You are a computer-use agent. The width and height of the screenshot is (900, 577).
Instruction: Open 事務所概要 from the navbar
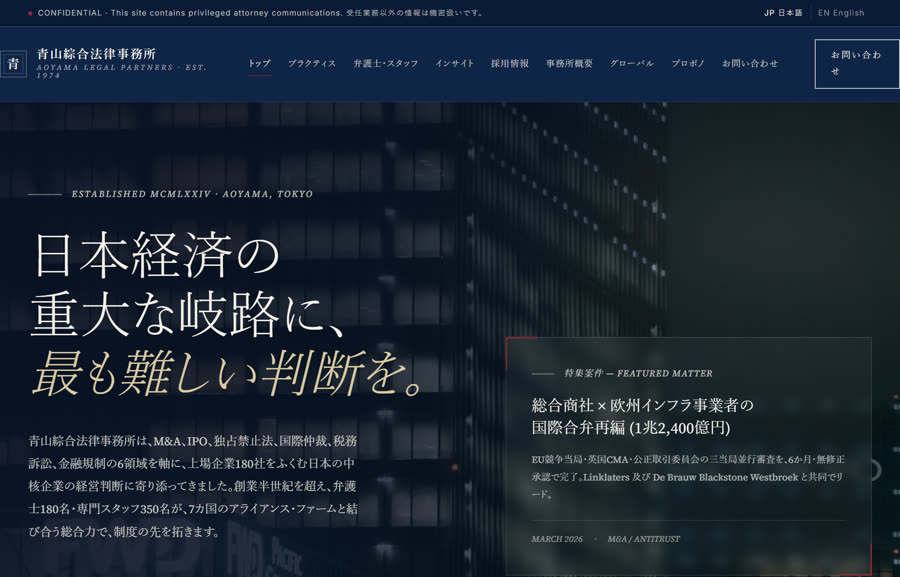pos(569,64)
